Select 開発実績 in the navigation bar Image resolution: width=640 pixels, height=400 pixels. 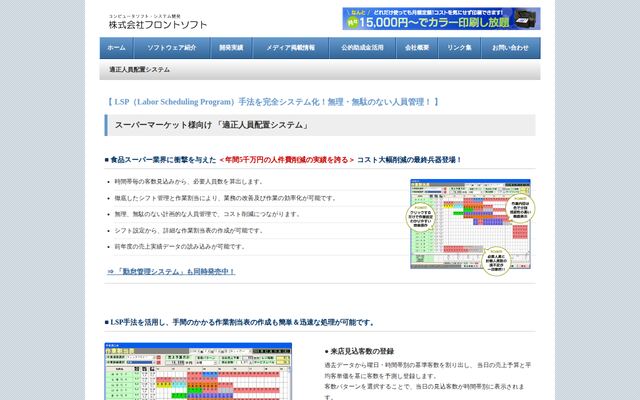tap(231, 48)
